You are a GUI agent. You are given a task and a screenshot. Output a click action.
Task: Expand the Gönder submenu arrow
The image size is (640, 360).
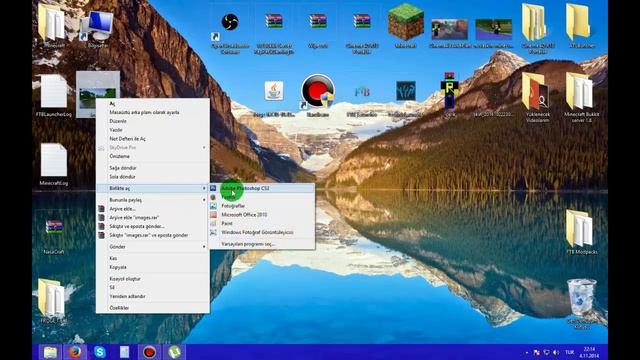pyautogui.click(x=204, y=247)
